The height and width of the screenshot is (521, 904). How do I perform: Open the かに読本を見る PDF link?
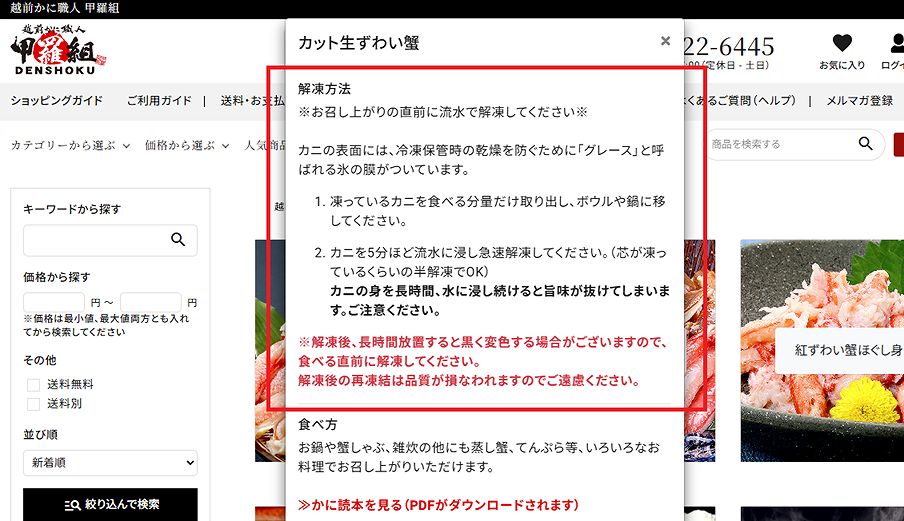tap(438, 505)
